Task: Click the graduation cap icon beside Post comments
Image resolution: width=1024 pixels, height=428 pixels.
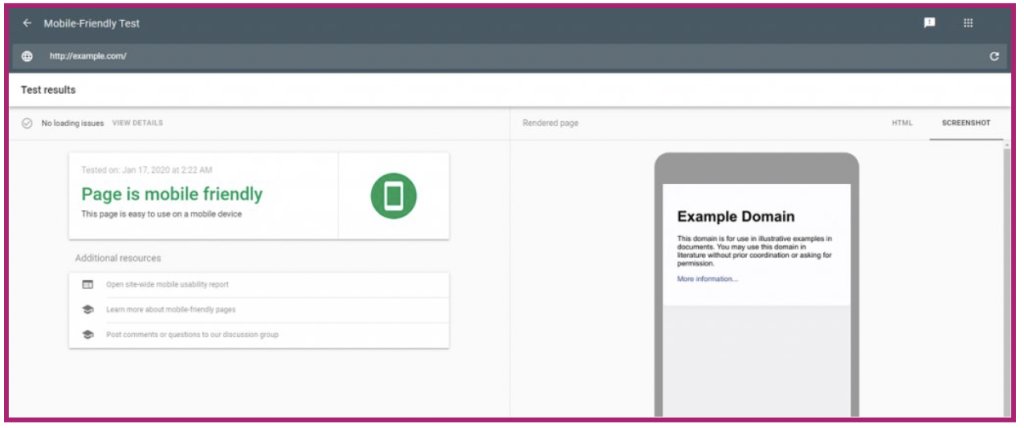Action: 88,334
